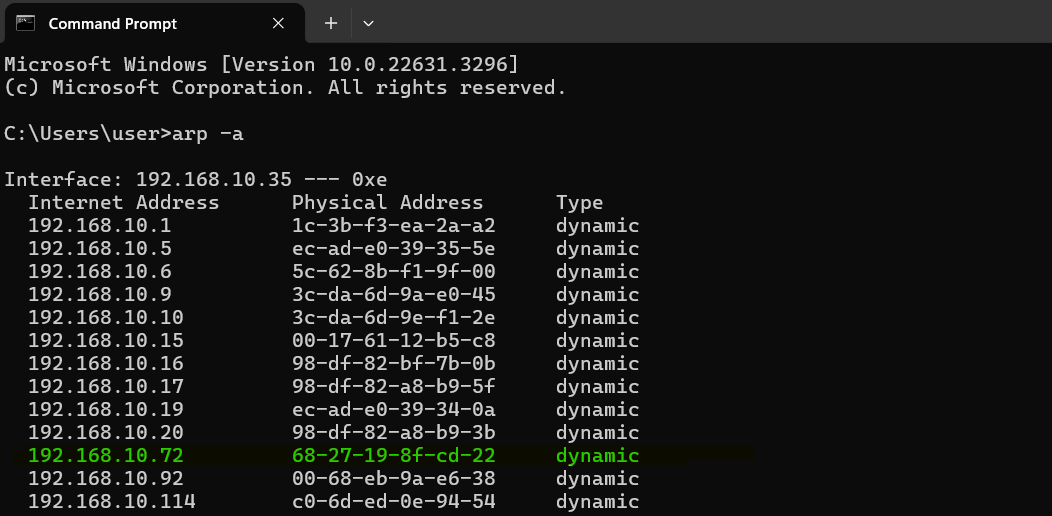The image size is (1052, 516).
Task: Click the highlighted IP 192.168.10.72
Action: 106,456
